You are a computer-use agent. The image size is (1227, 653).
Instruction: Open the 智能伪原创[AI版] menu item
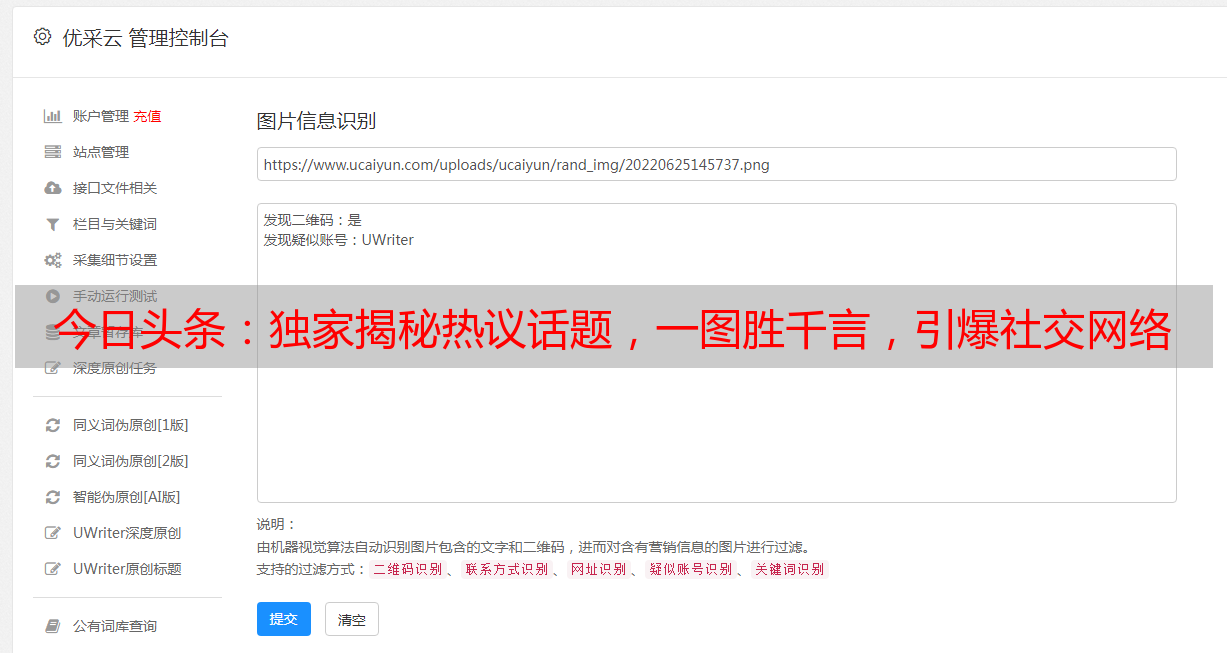click(127, 497)
